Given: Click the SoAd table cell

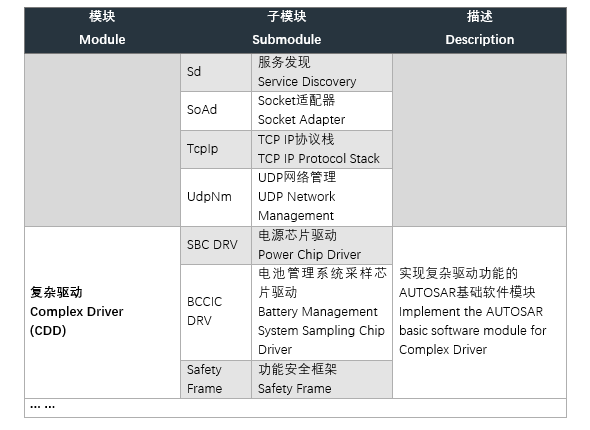Looking at the screenshot, I should (x=216, y=111).
